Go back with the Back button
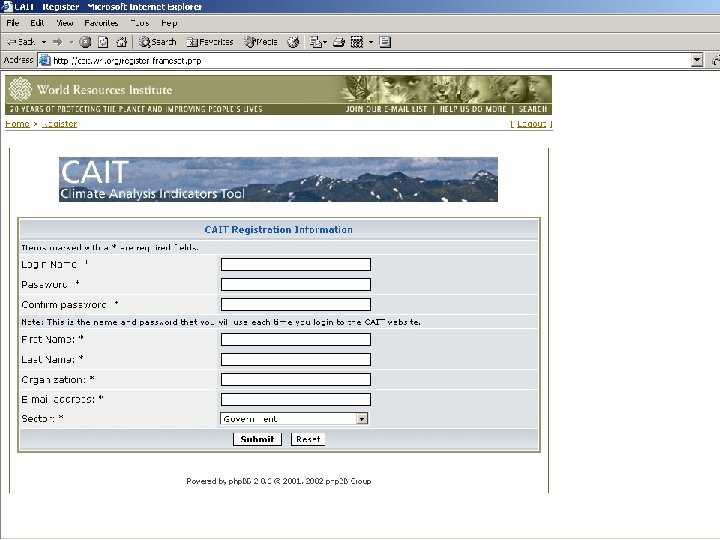 pyautogui.click(x=21, y=42)
